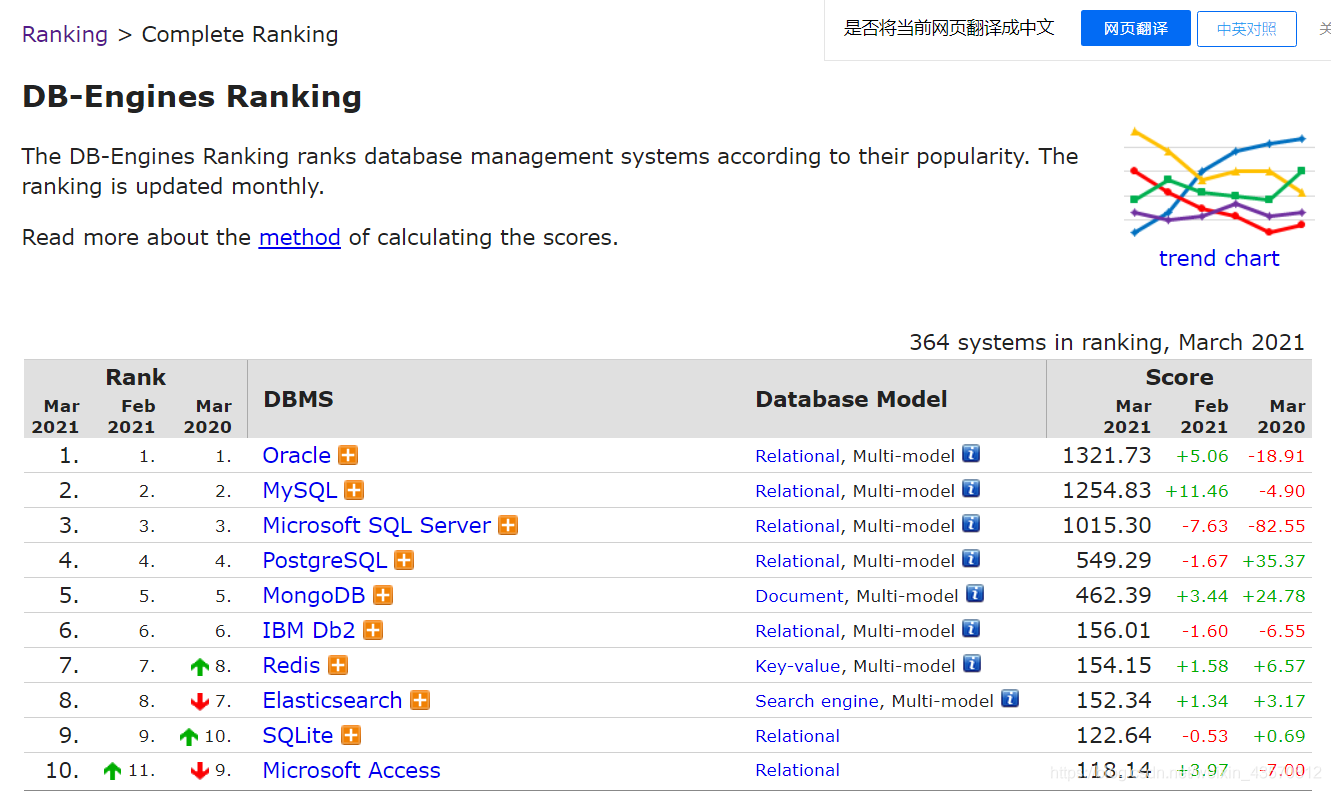Go to the Ranking breadcrumb link

point(65,34)
